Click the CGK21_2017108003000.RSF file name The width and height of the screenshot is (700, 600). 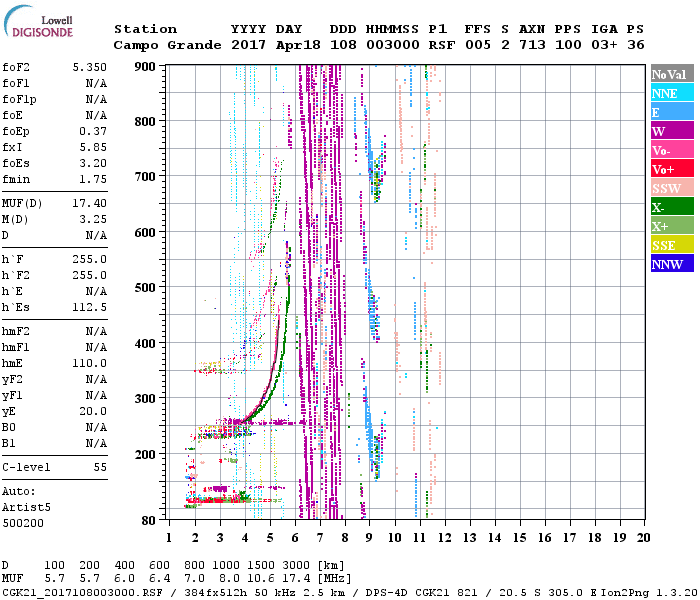82,592
